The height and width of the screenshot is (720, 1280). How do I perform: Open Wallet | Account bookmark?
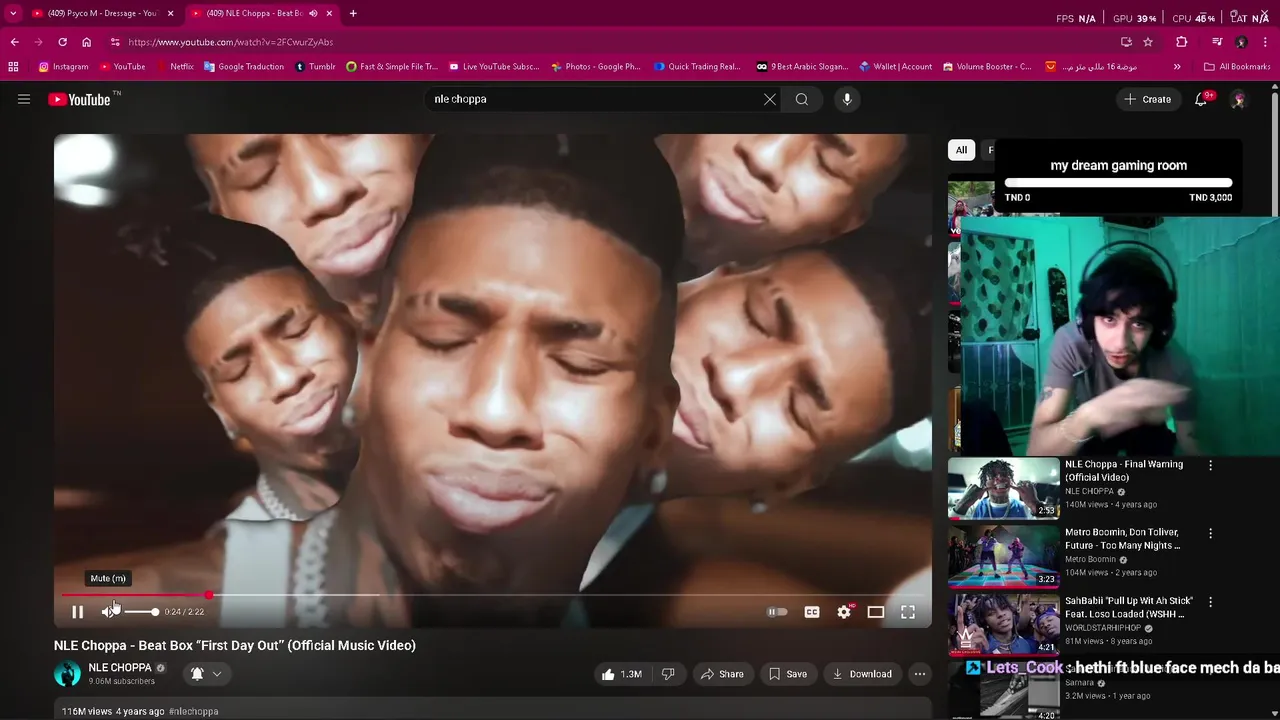(896, 67)
